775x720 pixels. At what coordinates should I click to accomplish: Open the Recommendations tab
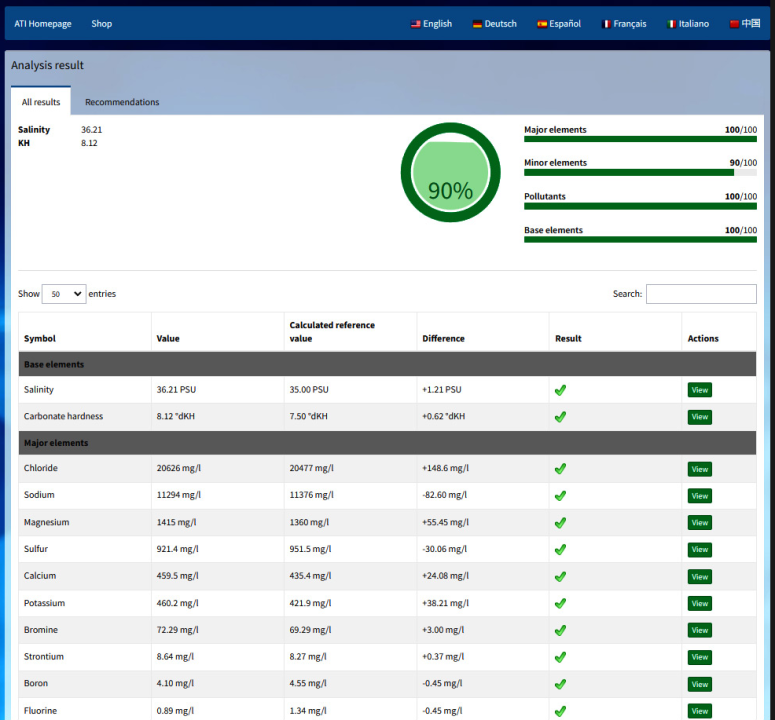[x=122, y=102]
